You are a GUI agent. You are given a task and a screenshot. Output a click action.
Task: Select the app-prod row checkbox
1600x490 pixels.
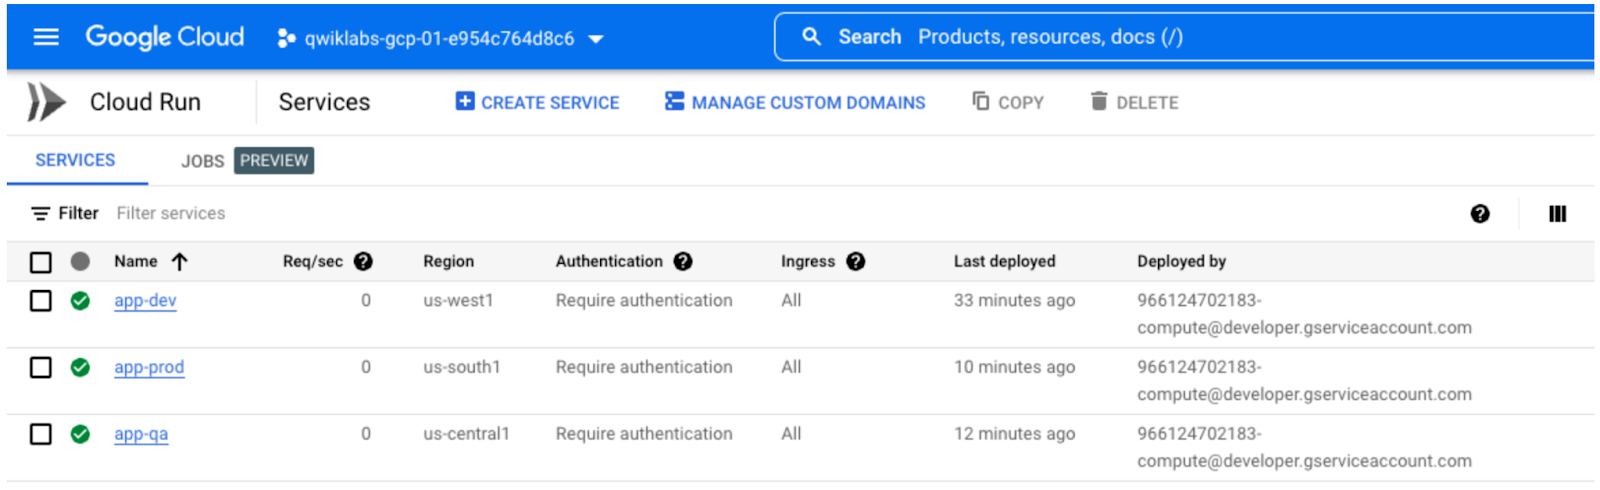click(41, 368)
